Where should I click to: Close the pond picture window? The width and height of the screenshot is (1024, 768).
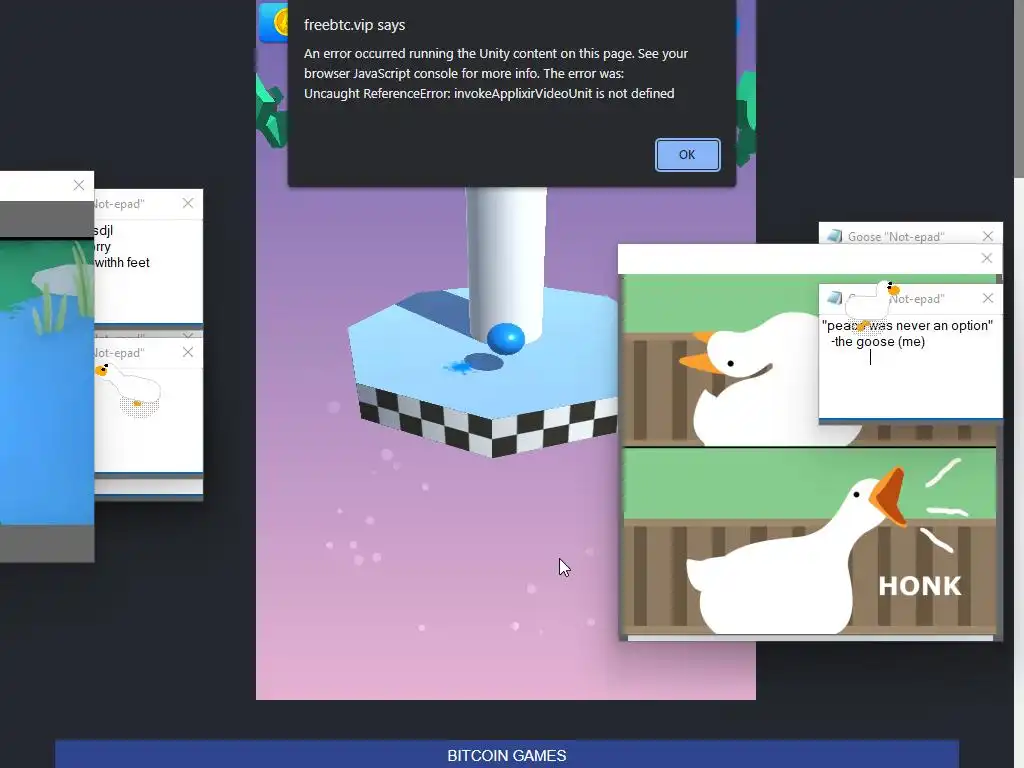[79, 185]
